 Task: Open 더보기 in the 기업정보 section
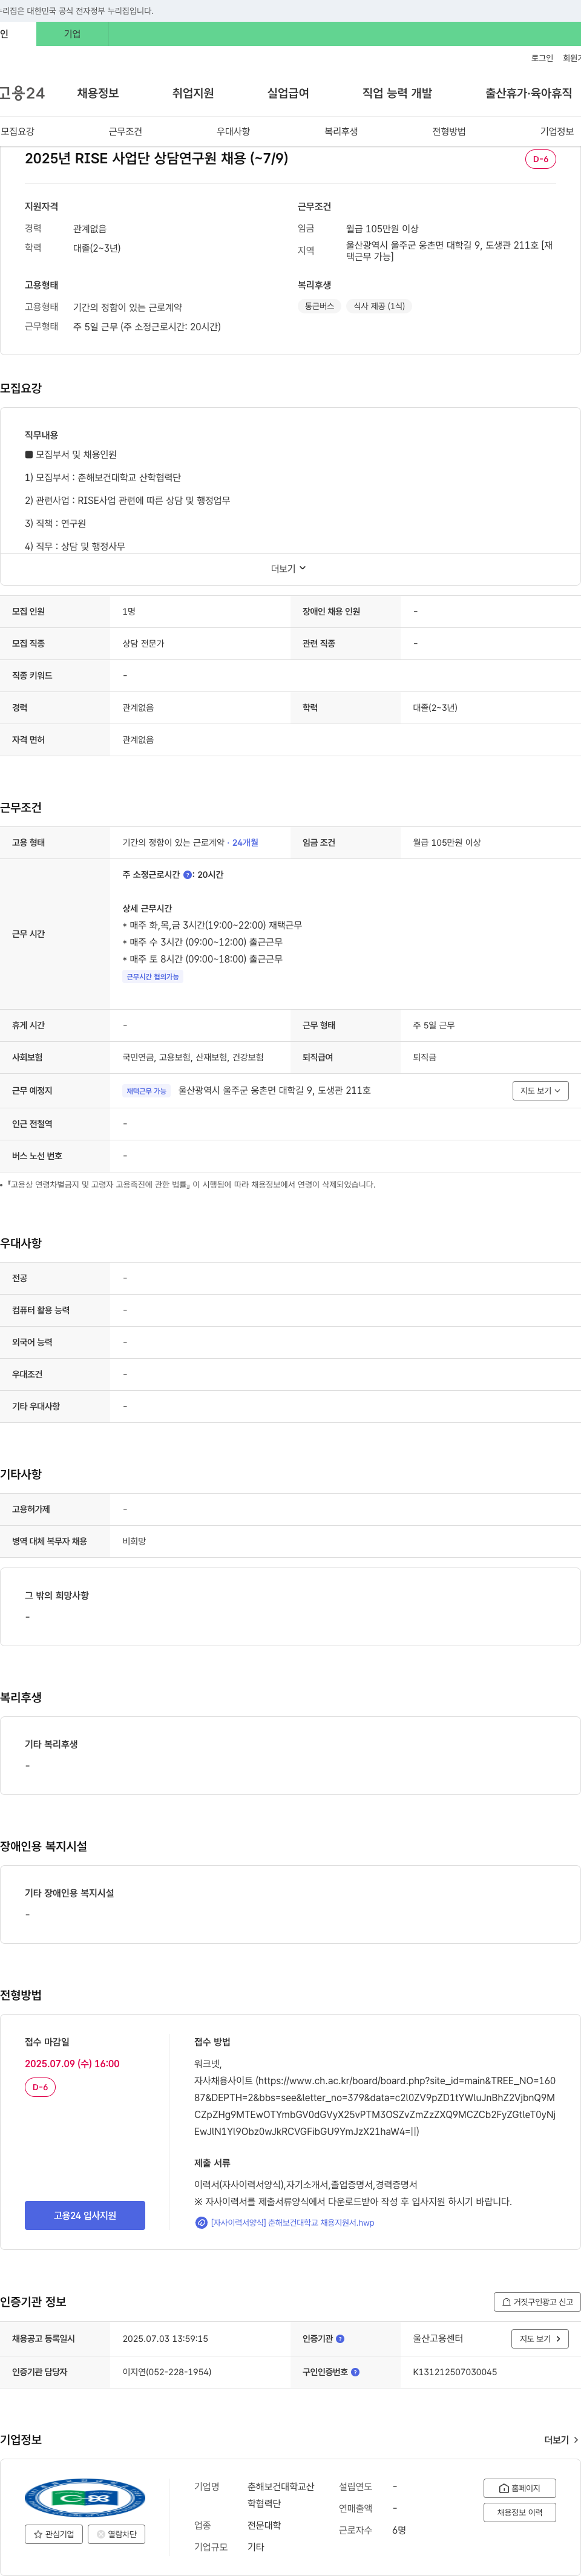pyautogui.click(x=561, y=2440)
